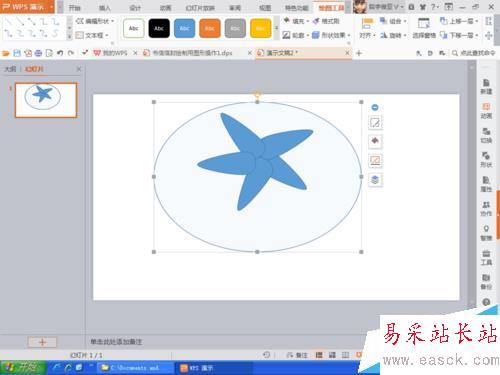This screenshot has width=500, height=375.
Task: Select the elbow connector shape tool
Action: pos(43,22)
